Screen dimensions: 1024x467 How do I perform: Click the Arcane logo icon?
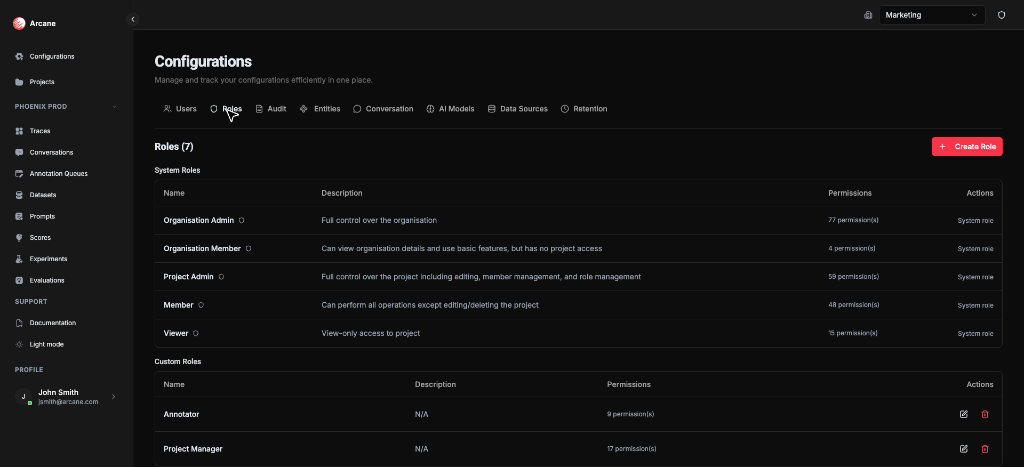pyautogui.click(x=19, y=24)
